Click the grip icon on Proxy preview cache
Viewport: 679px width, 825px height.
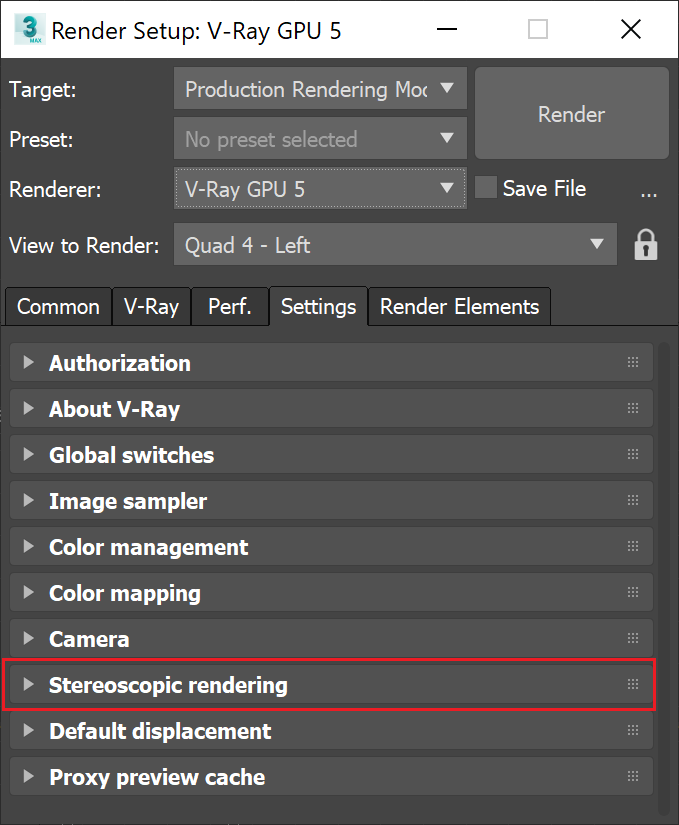point(632,776)
